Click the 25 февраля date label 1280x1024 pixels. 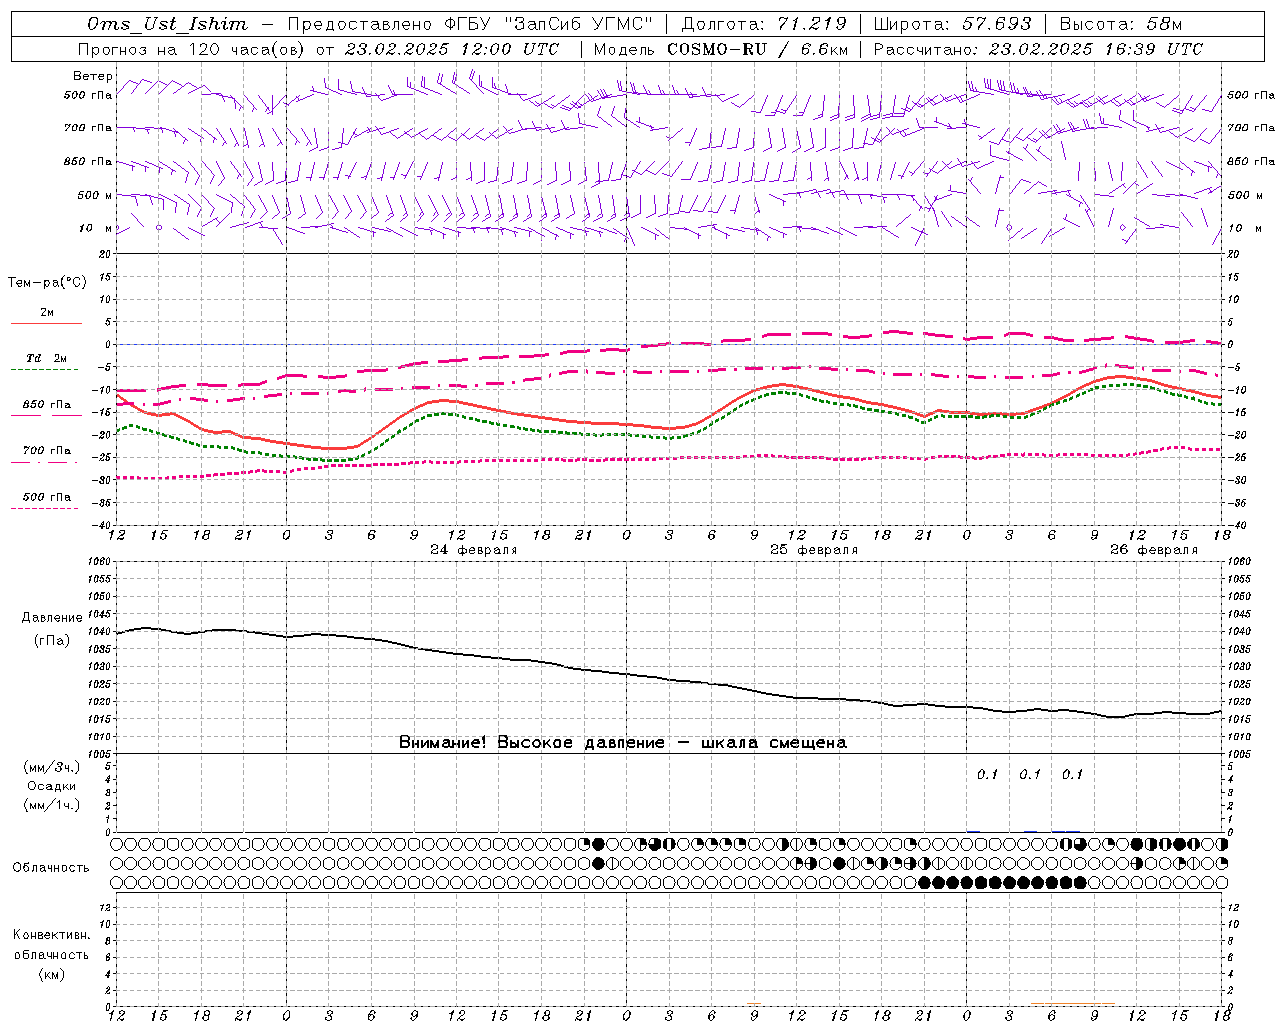tap(813, 550)
